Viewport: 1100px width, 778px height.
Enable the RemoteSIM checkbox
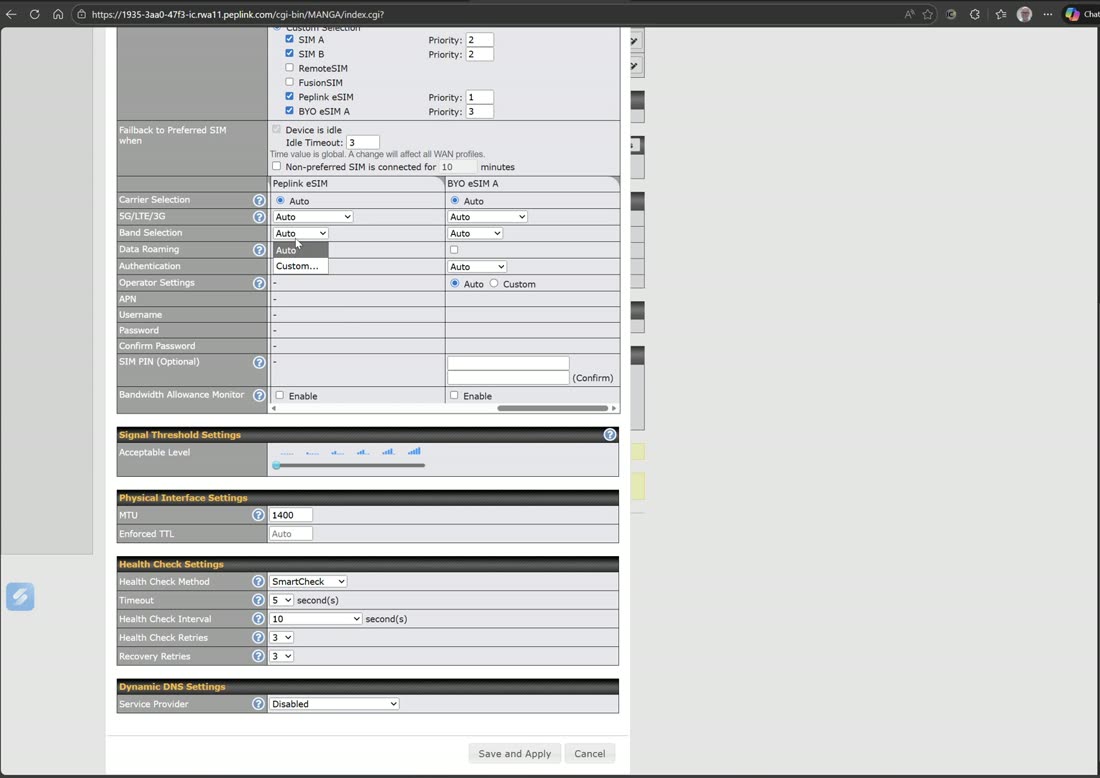pos(289,67)
